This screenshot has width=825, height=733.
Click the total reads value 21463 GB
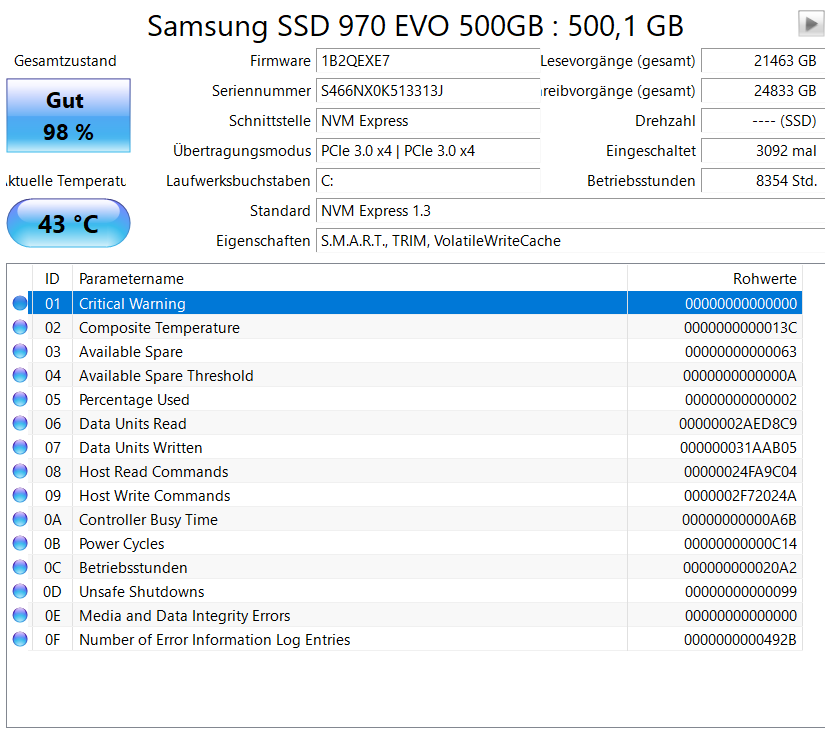(763, 61)
